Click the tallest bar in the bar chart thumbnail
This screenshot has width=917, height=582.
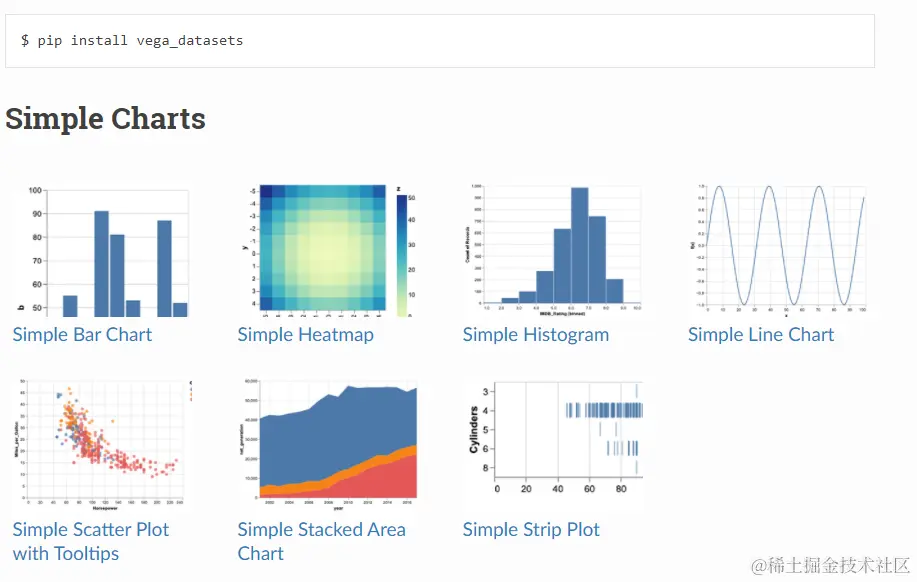click(x=101, y=264)
